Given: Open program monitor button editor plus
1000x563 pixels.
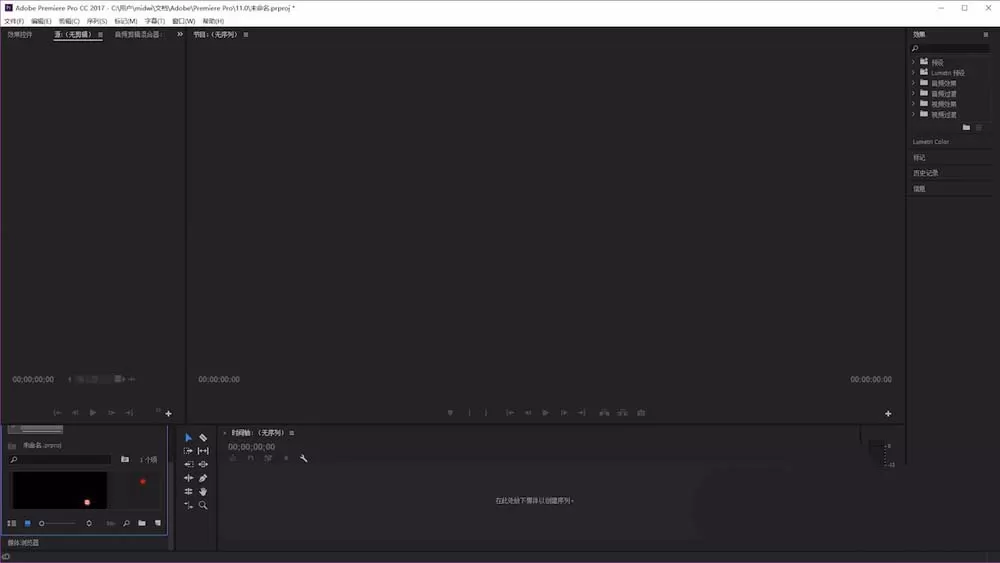Looking at the screenshot, I should click(888, 413).
